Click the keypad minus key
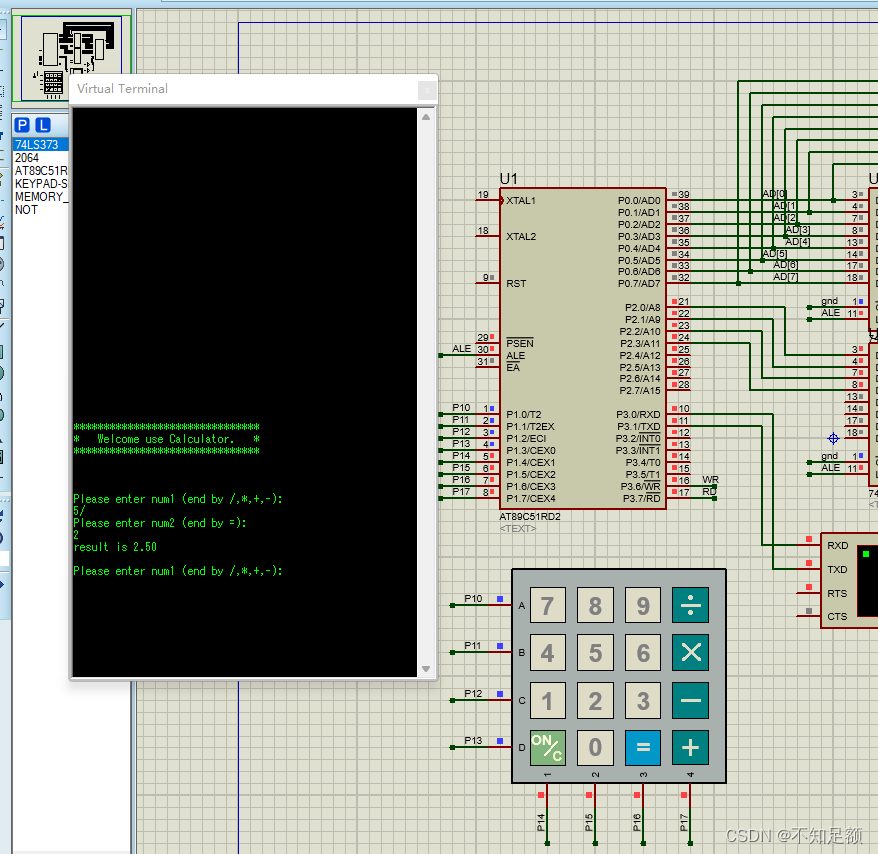 690,701
